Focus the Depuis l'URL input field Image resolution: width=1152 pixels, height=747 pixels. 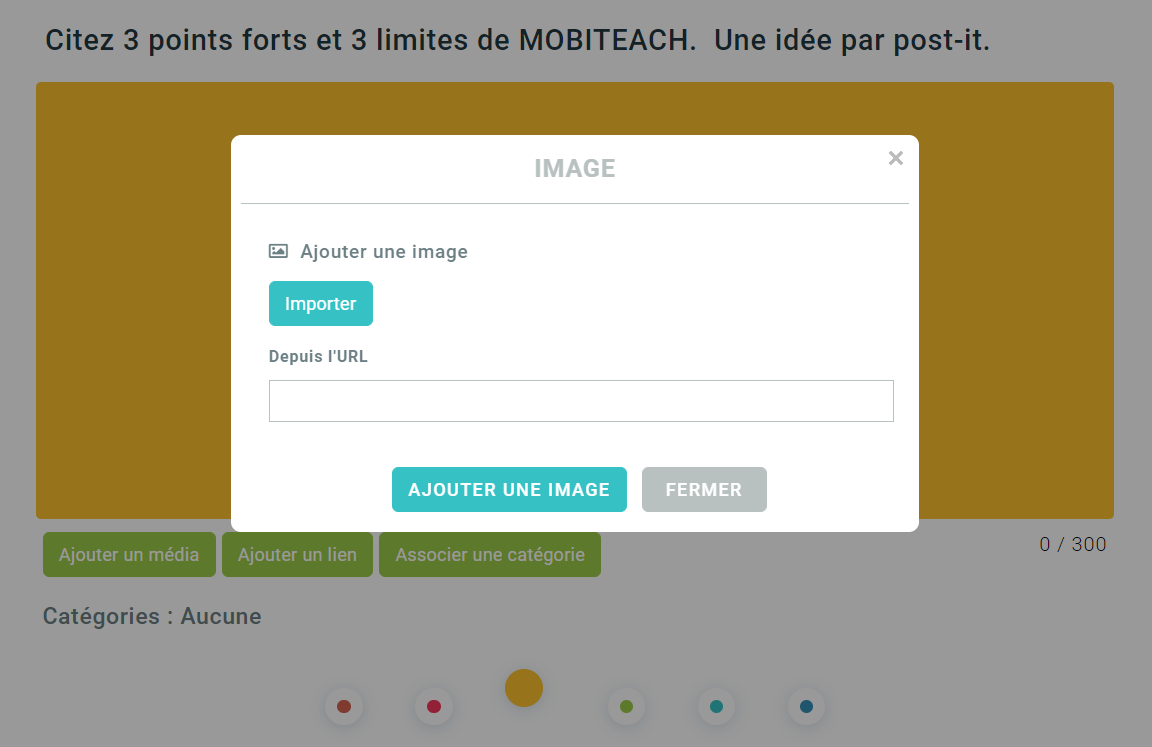[581, 401]
